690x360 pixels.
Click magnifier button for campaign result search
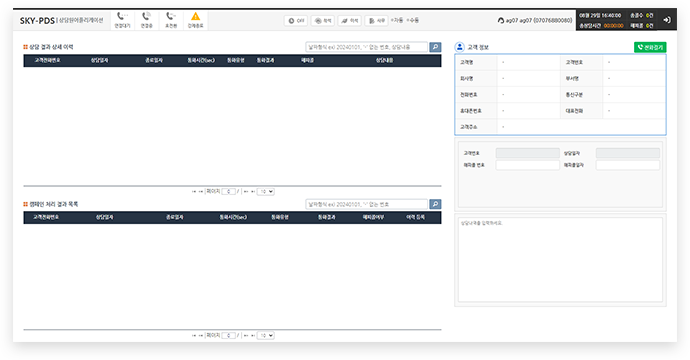[x=435, y=204]
